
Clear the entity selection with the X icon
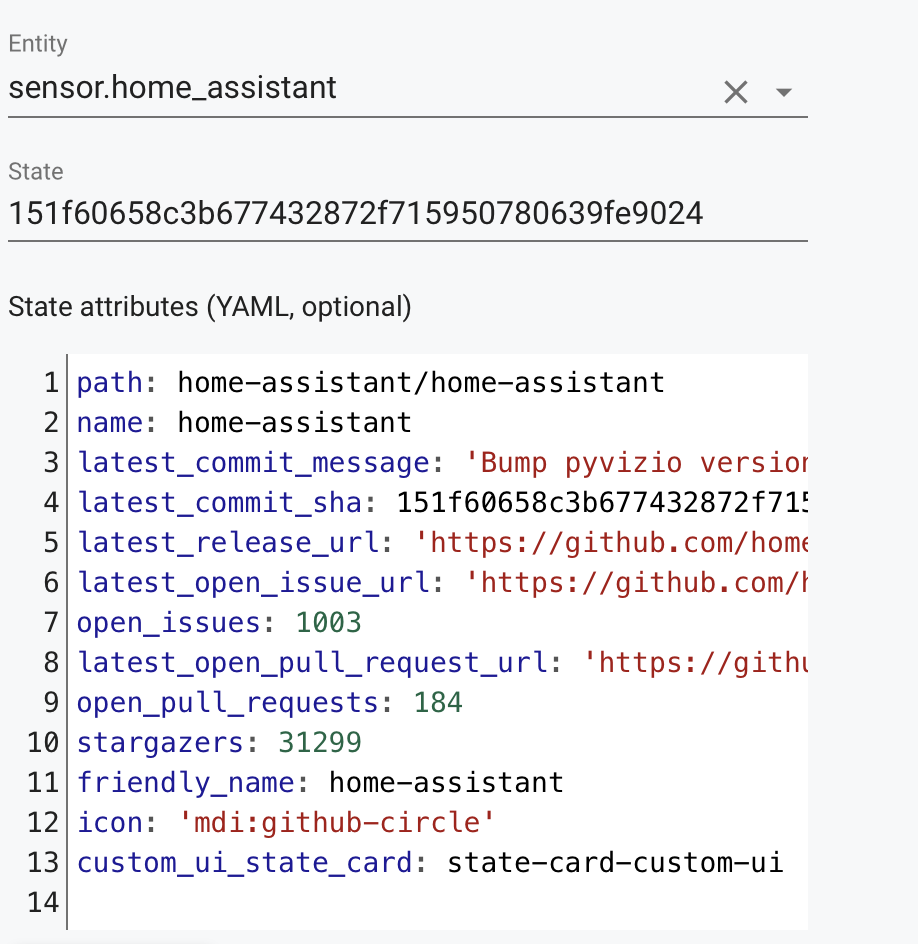click(x=736, y=92)
